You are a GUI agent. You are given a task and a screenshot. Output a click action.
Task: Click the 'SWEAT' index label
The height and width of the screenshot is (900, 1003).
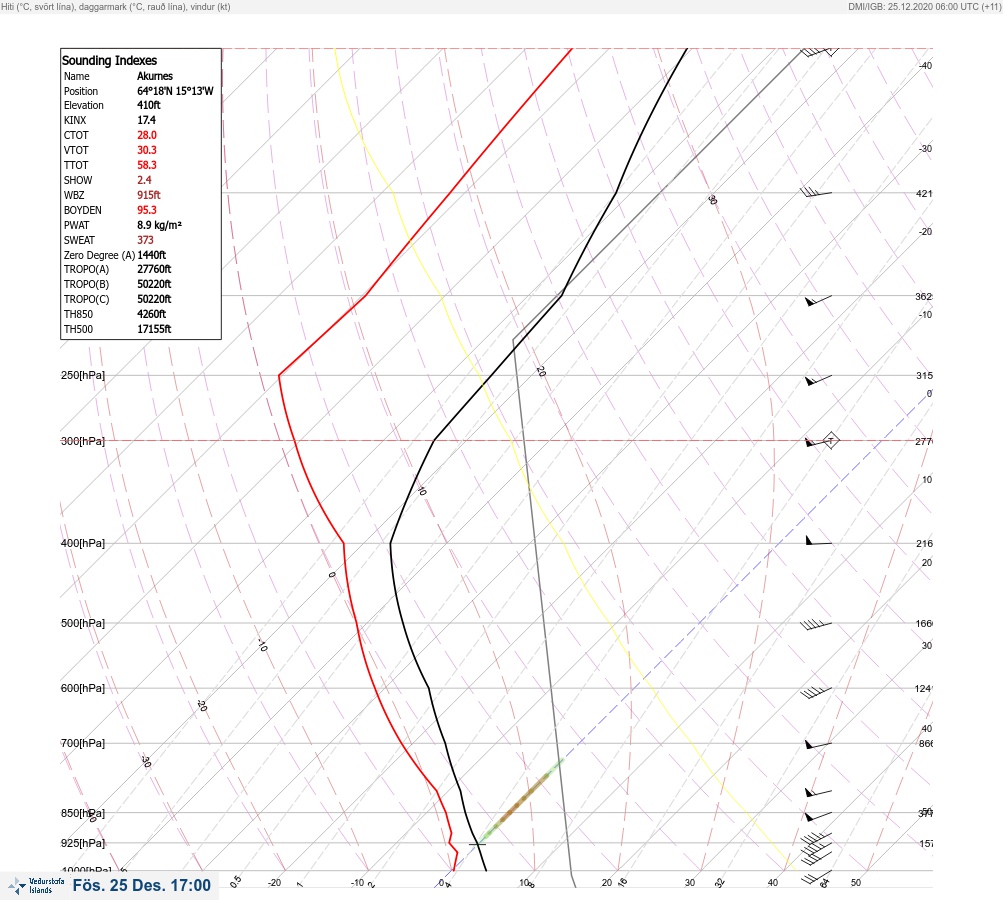click(79, 240)
